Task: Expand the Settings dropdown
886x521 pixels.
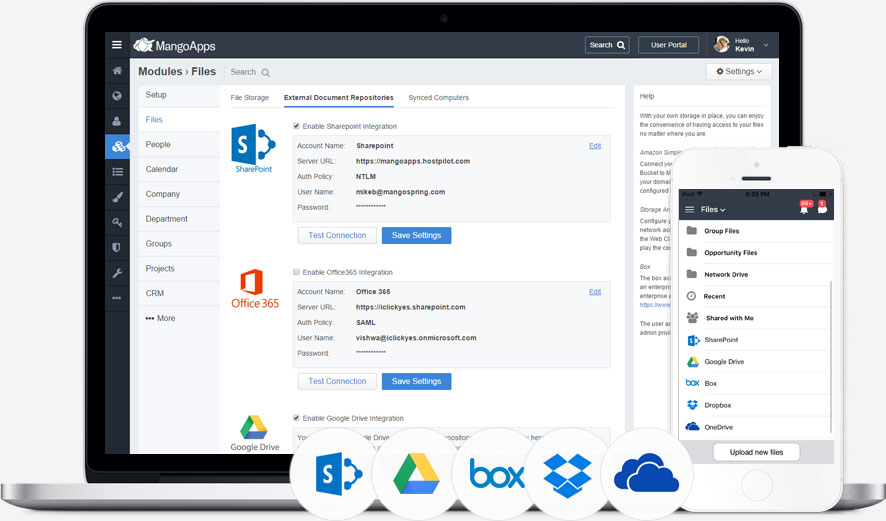Action: pos(739,72)
